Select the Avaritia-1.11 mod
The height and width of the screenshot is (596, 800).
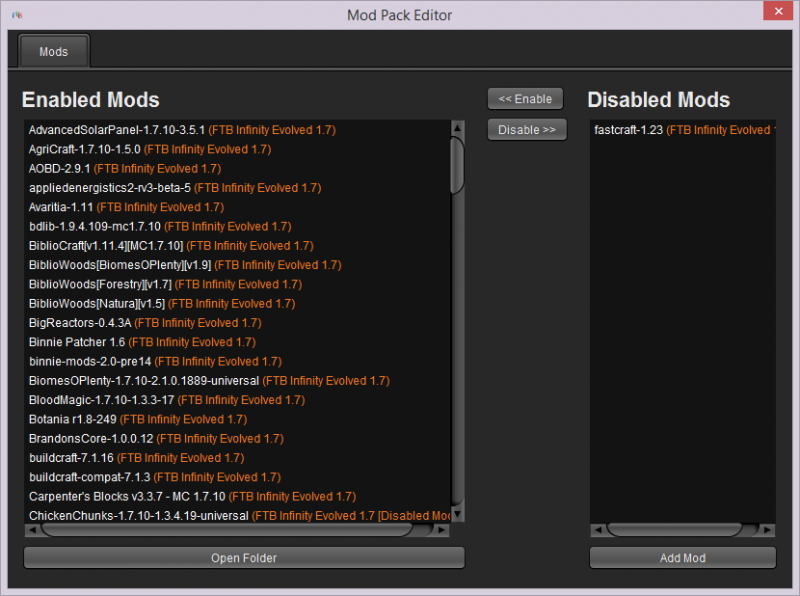(95, 206)
